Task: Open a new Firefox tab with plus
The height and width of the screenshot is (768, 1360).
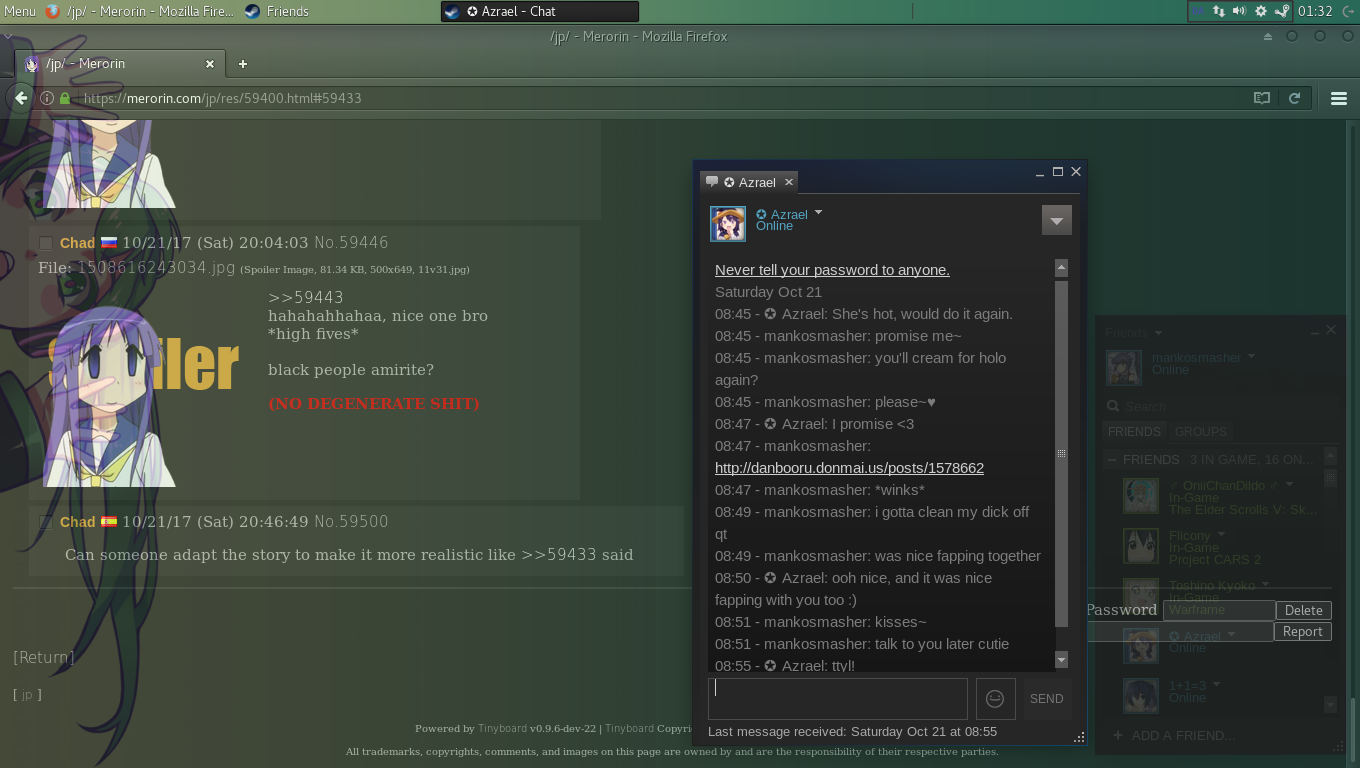Action: [242, 64]
